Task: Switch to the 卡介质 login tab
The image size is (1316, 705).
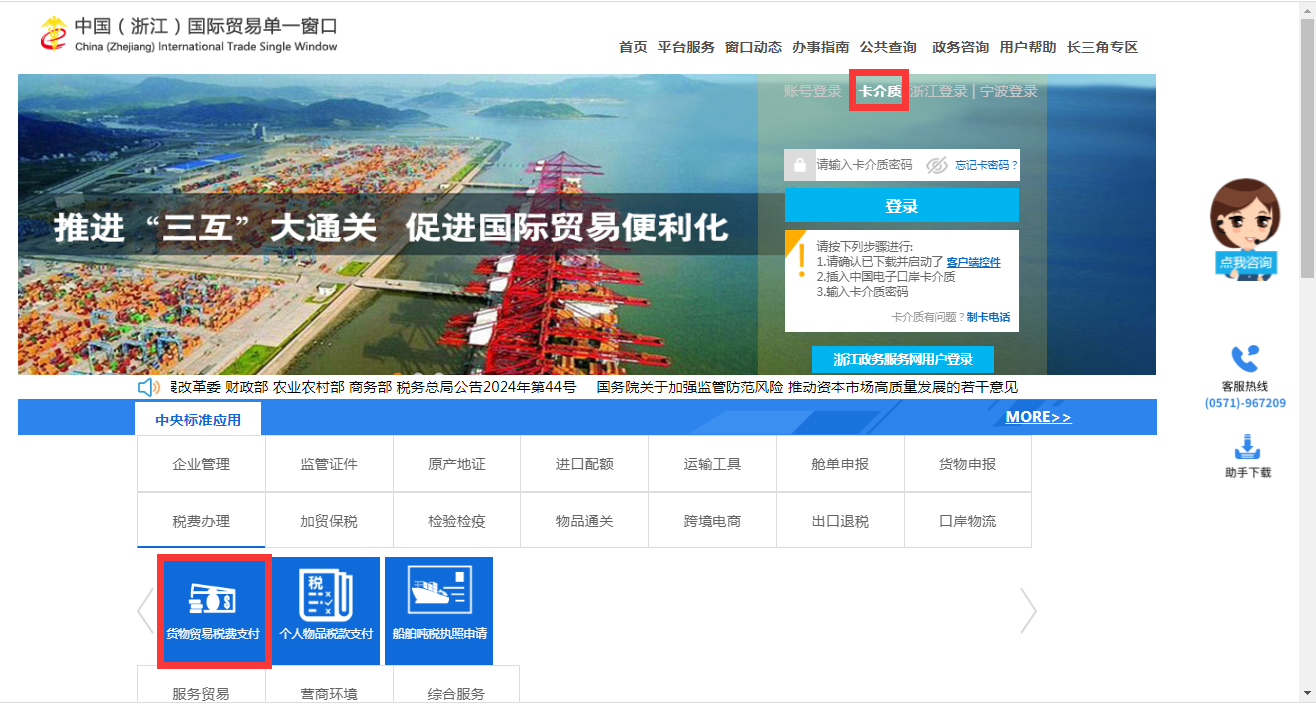Action: point(879,91)
